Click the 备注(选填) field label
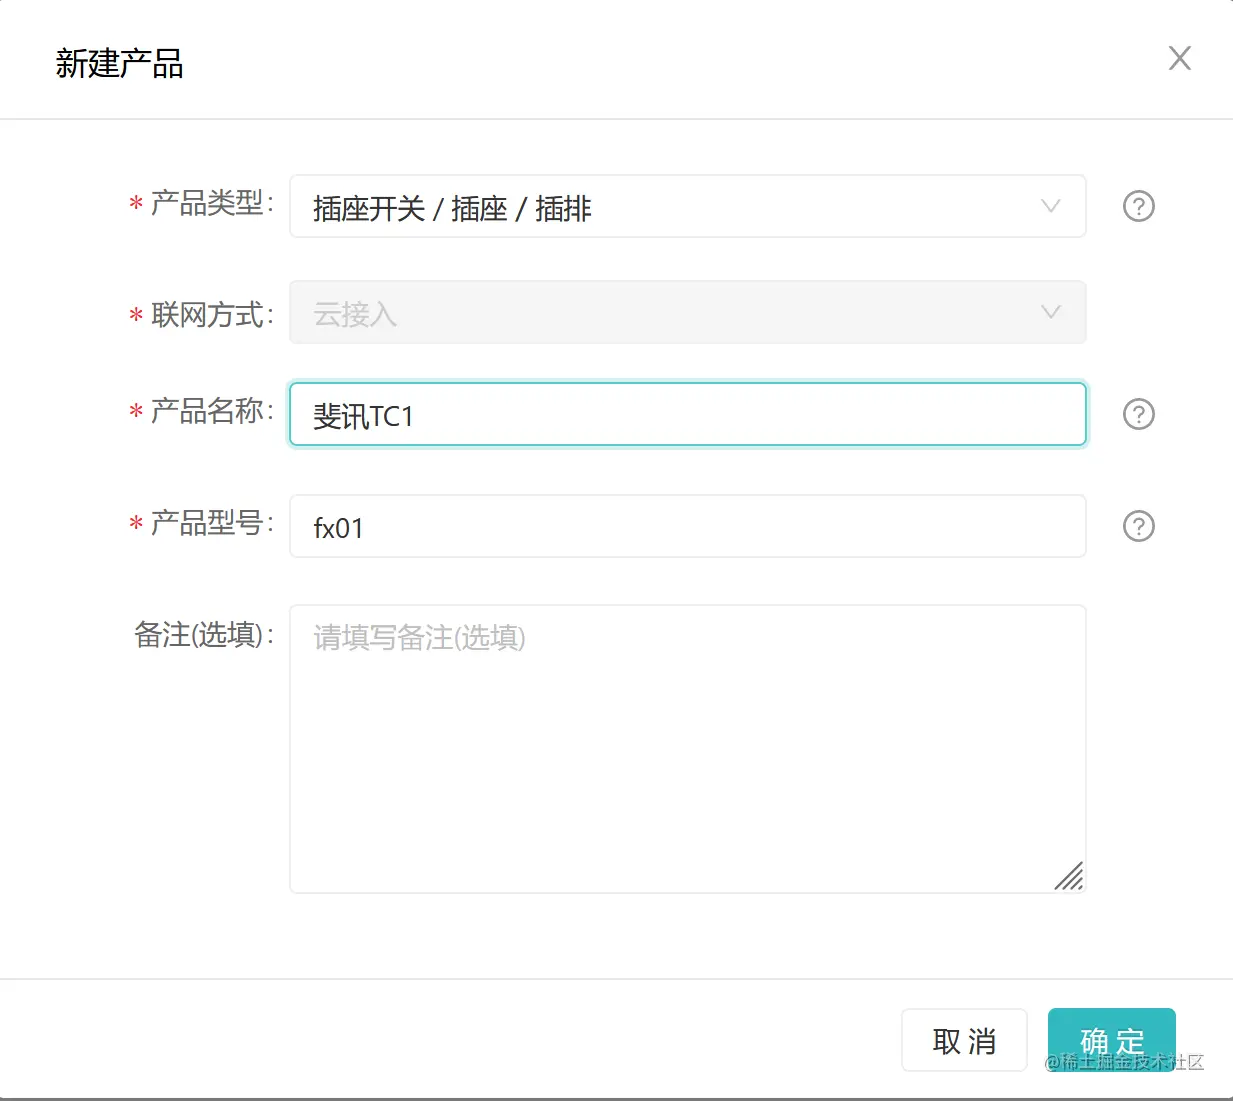 coord(200,635)
